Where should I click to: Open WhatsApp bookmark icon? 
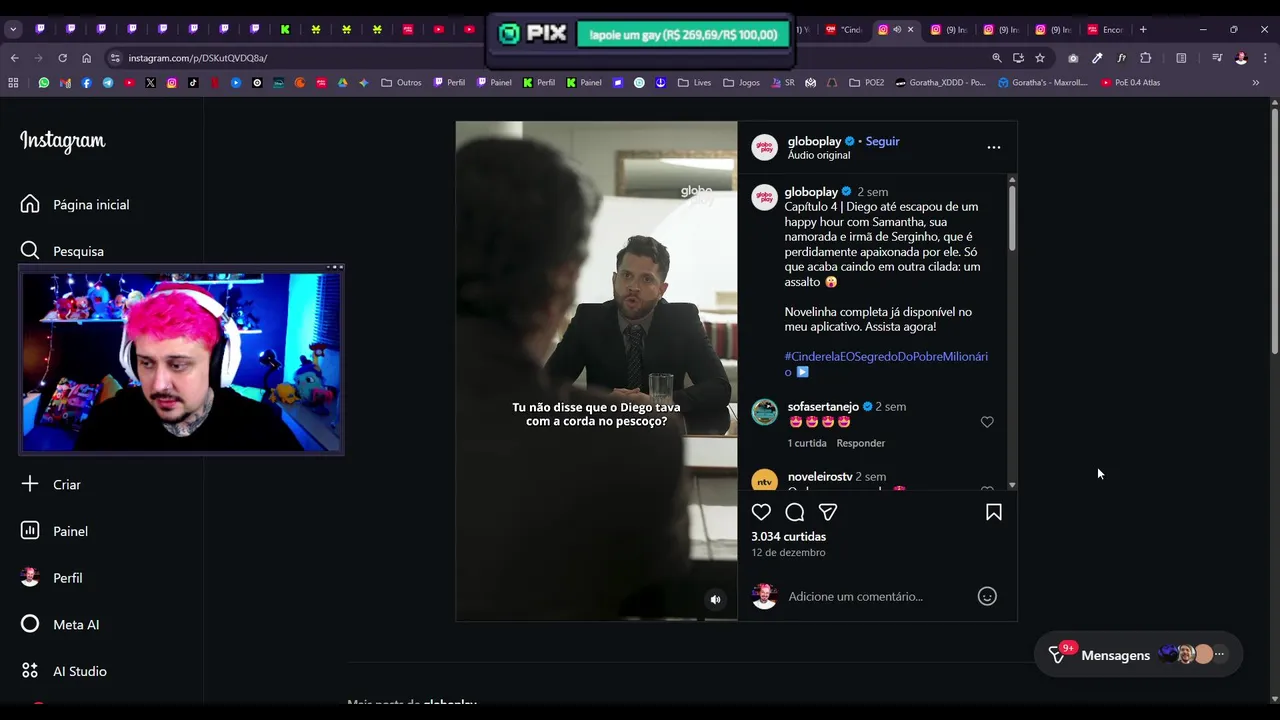pos(44,83)
